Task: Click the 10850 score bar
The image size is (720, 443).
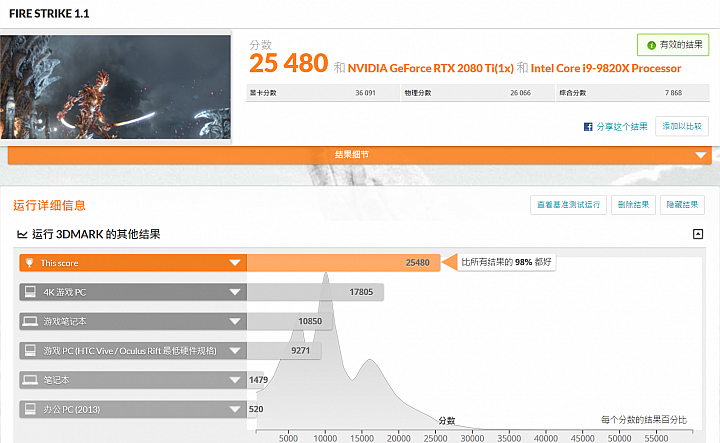Action: point(290,321)
